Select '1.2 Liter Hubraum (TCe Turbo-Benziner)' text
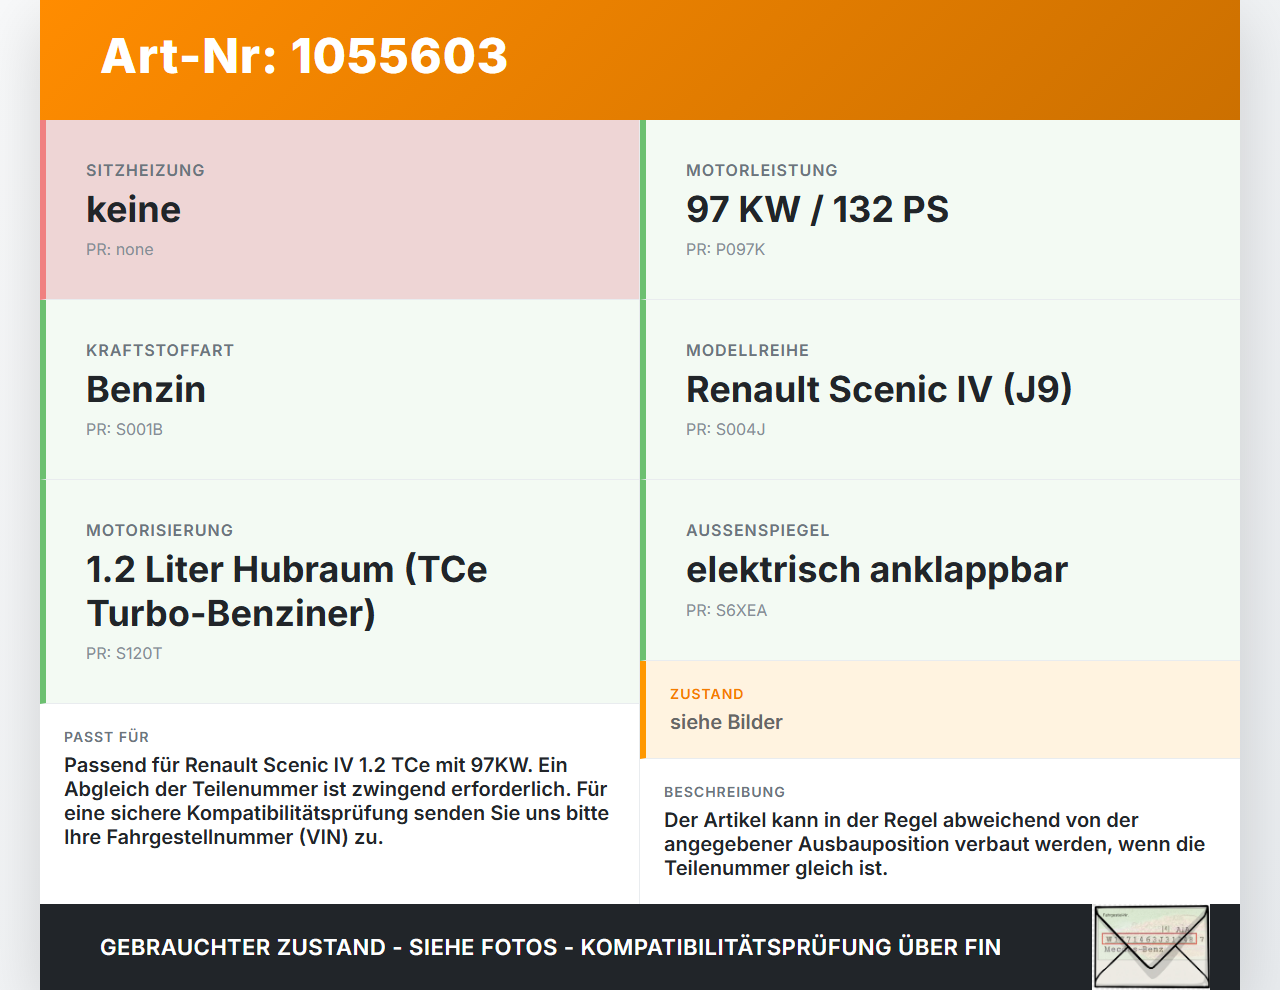Viewport: 1280px width, 990px height. (x=287, y=591)
